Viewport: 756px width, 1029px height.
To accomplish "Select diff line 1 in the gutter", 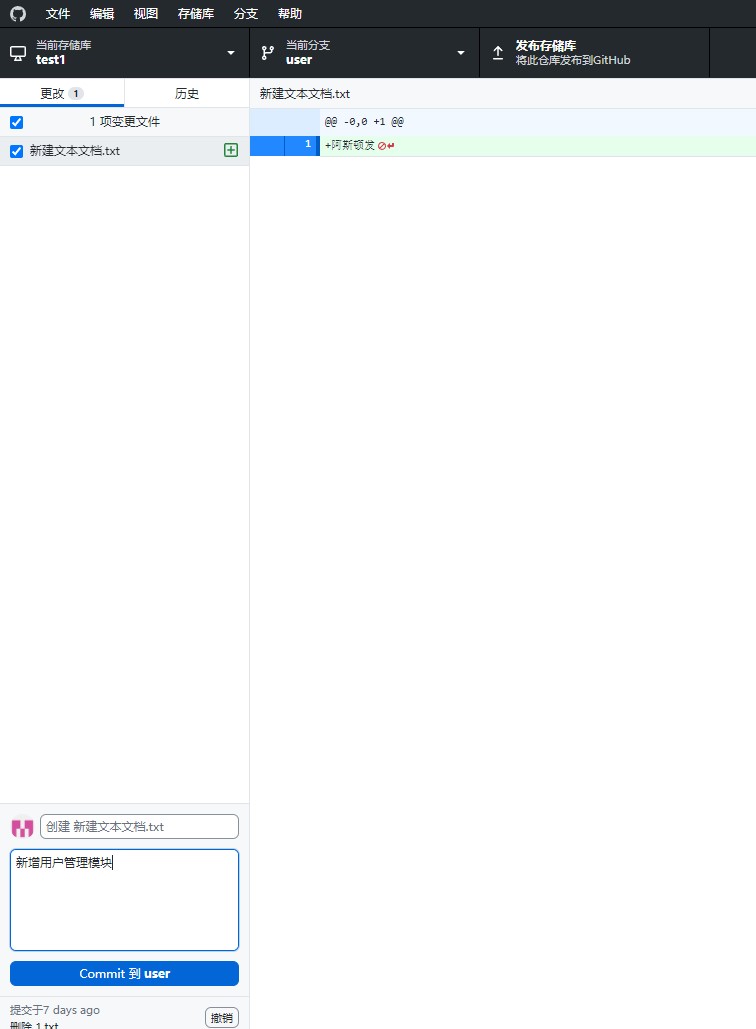I will 284,146.
